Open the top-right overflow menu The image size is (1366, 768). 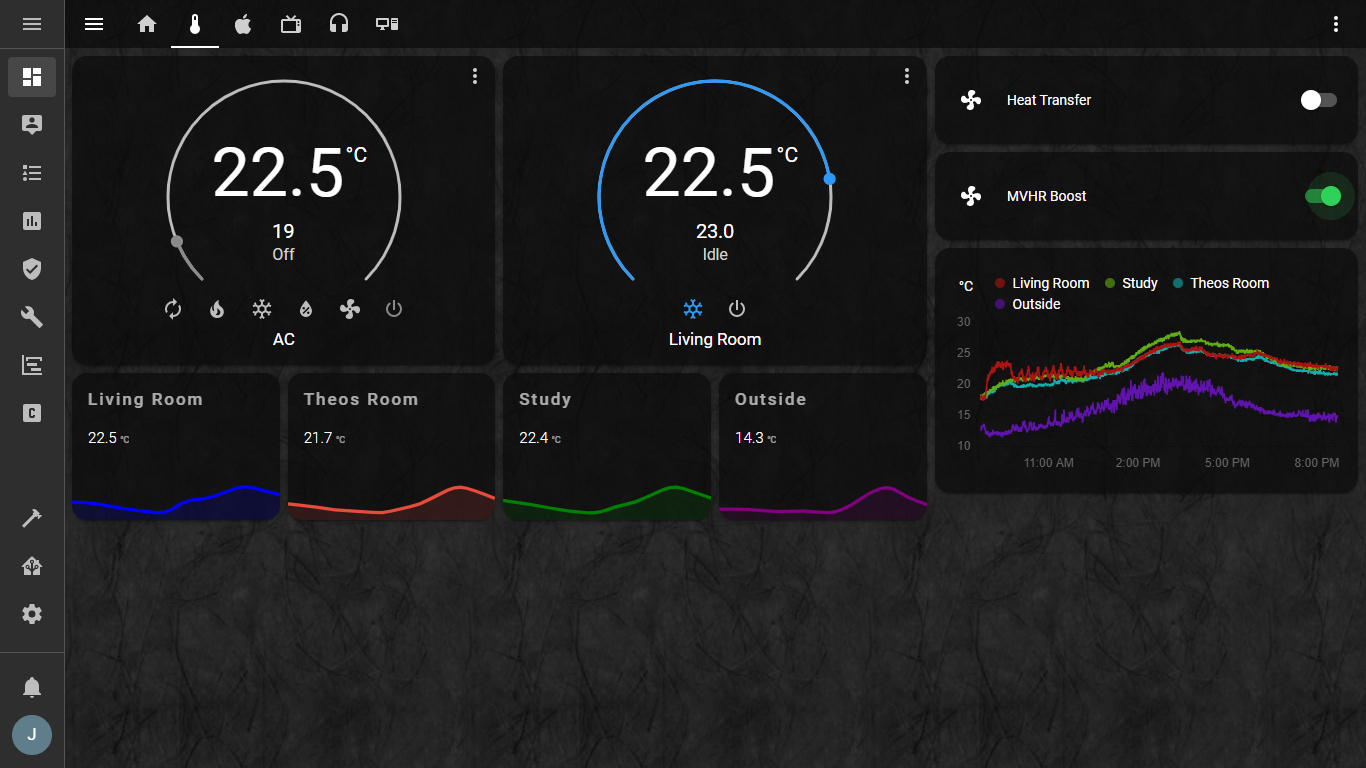1337,23
